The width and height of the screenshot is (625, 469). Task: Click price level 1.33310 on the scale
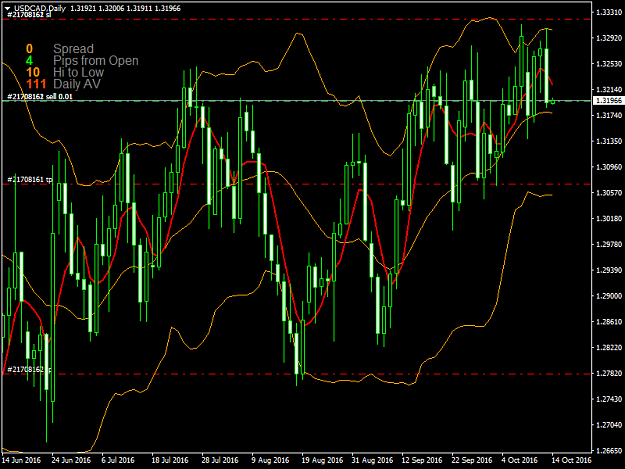click(x=609, y=12)
